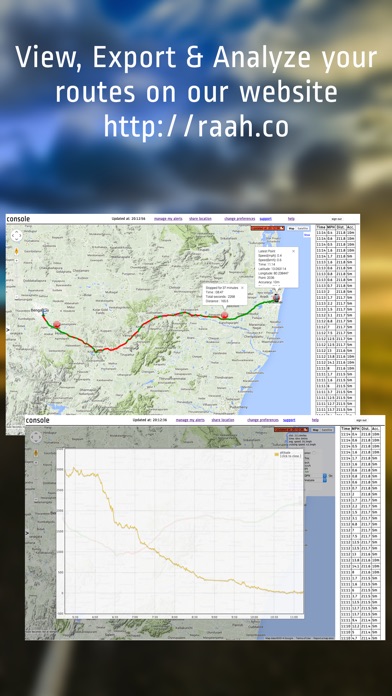Open manage my alerts in upper console

point(167,219)
